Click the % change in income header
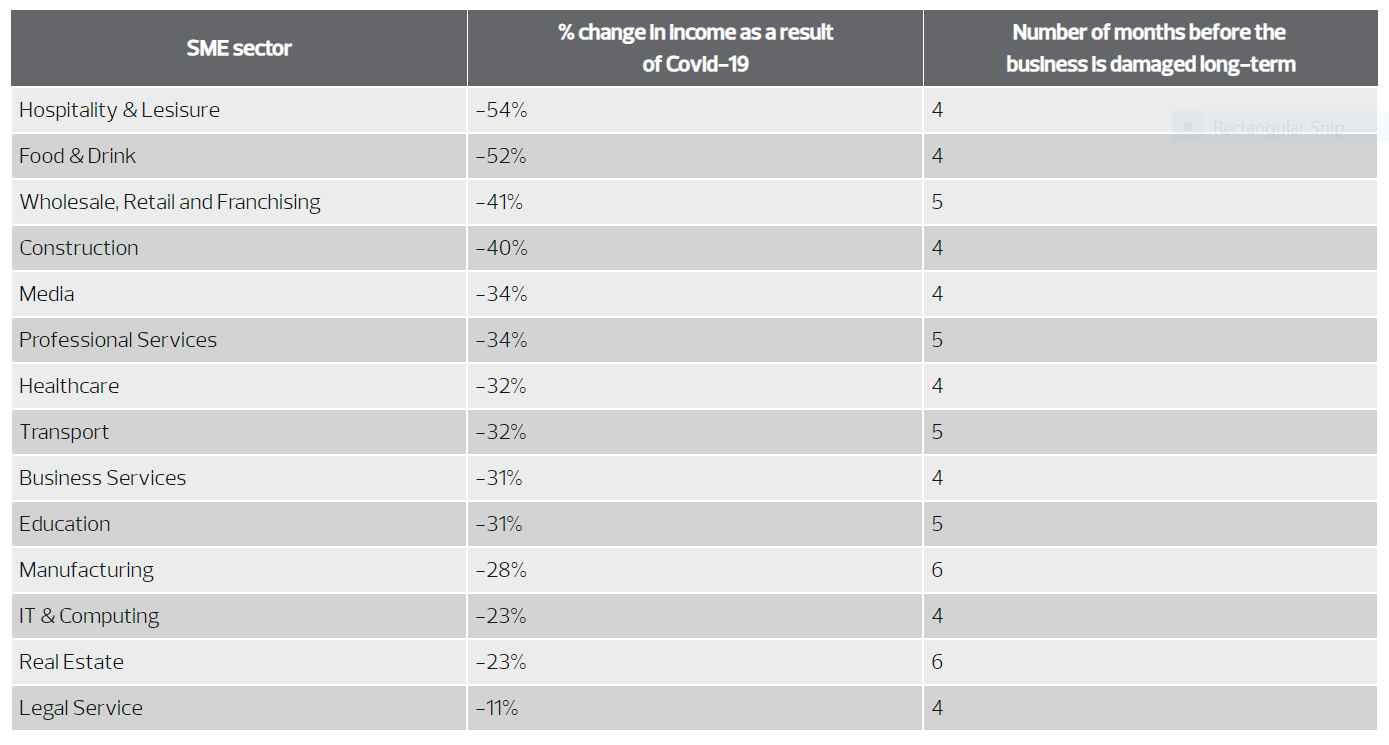 click(695, 48)
